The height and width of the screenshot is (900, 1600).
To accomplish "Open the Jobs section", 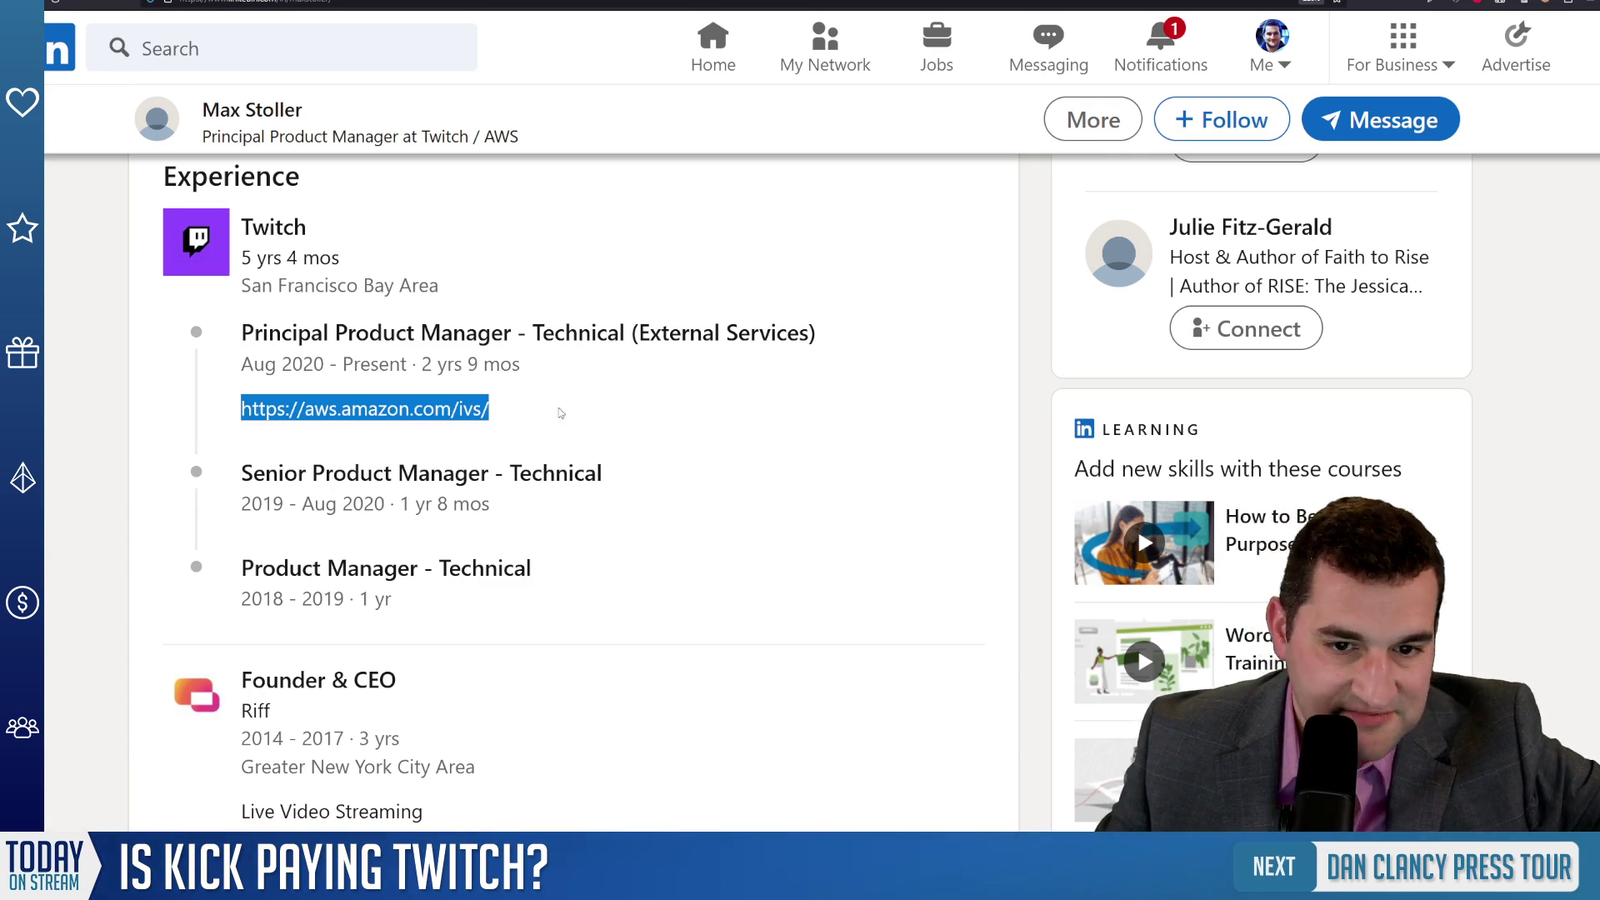I will 937,48.
